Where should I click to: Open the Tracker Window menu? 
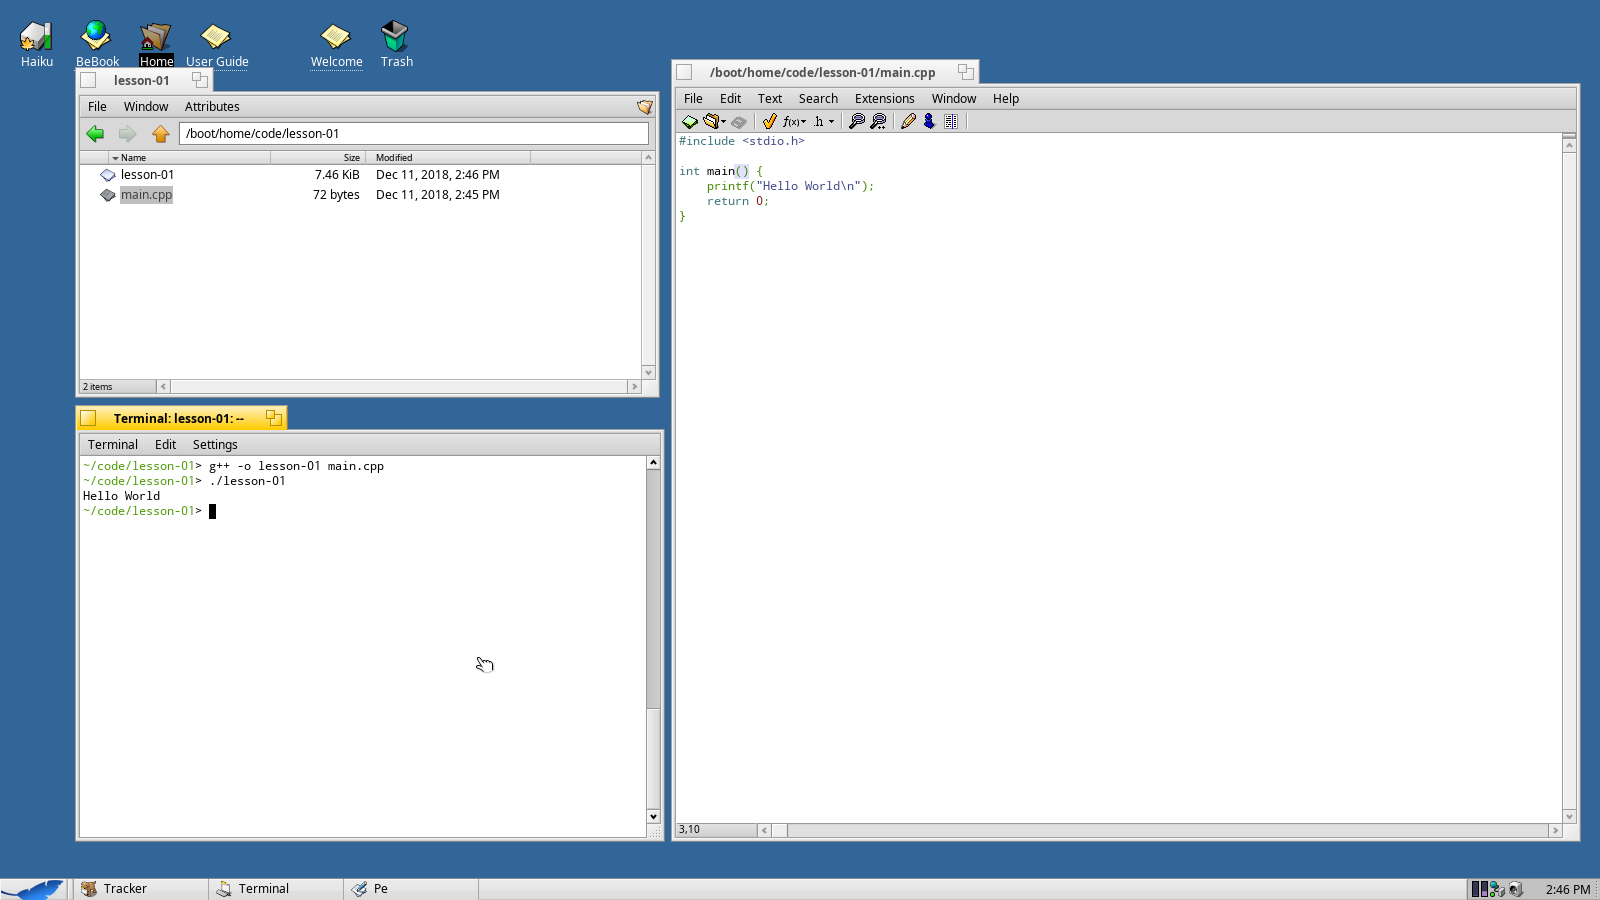coord(146,107)
